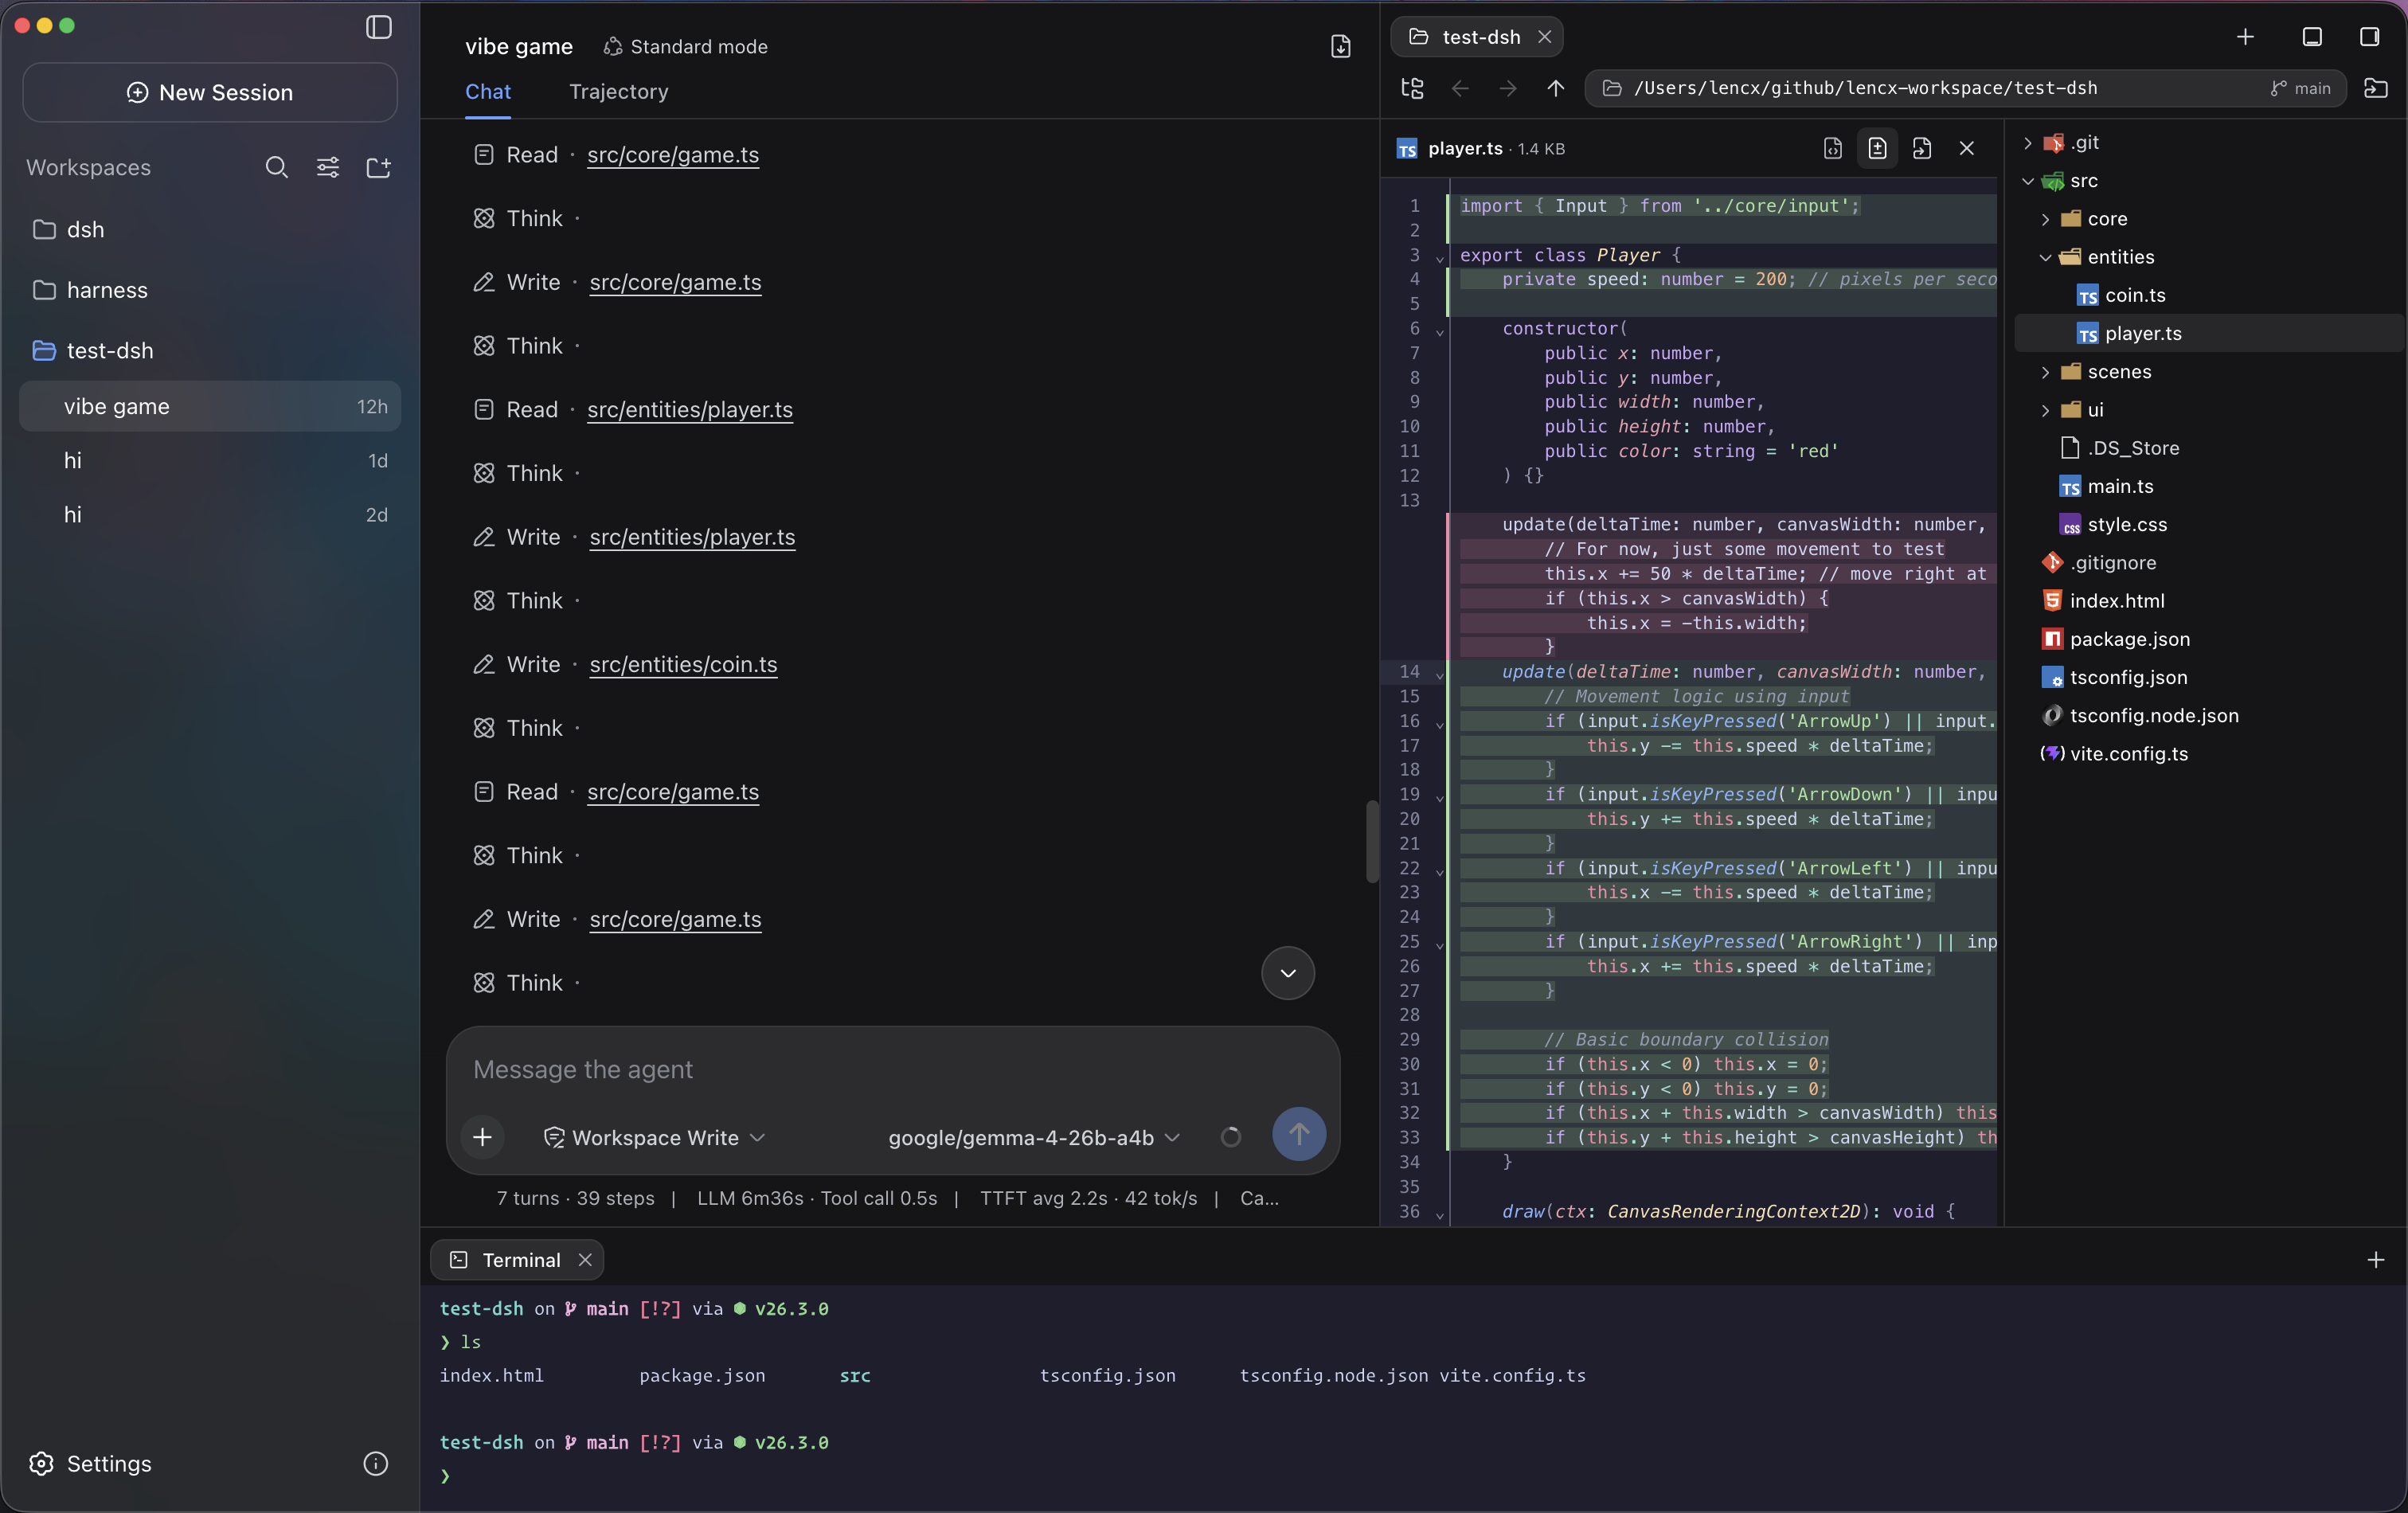2408x1513 pixels.
Task: Navigate forward in file browser
Action: (1508, 88)
